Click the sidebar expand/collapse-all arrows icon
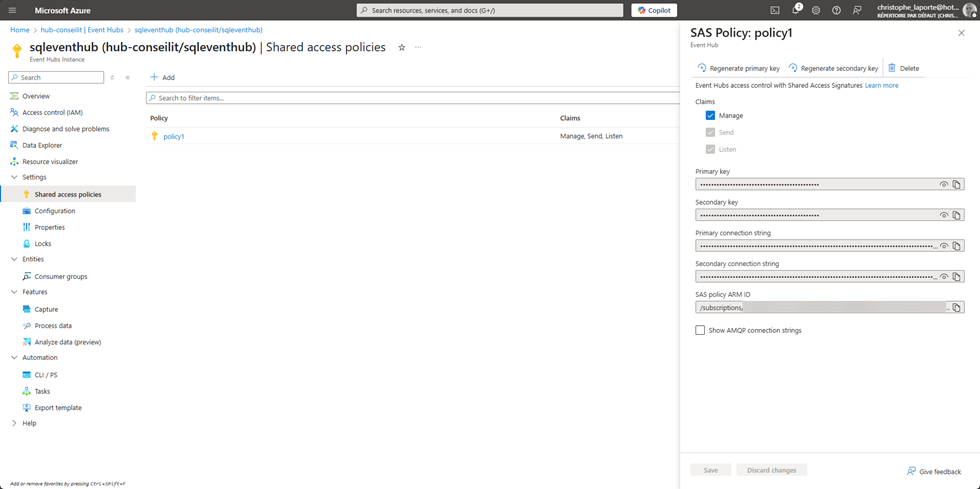980x489 pixels. click(112, 78)
